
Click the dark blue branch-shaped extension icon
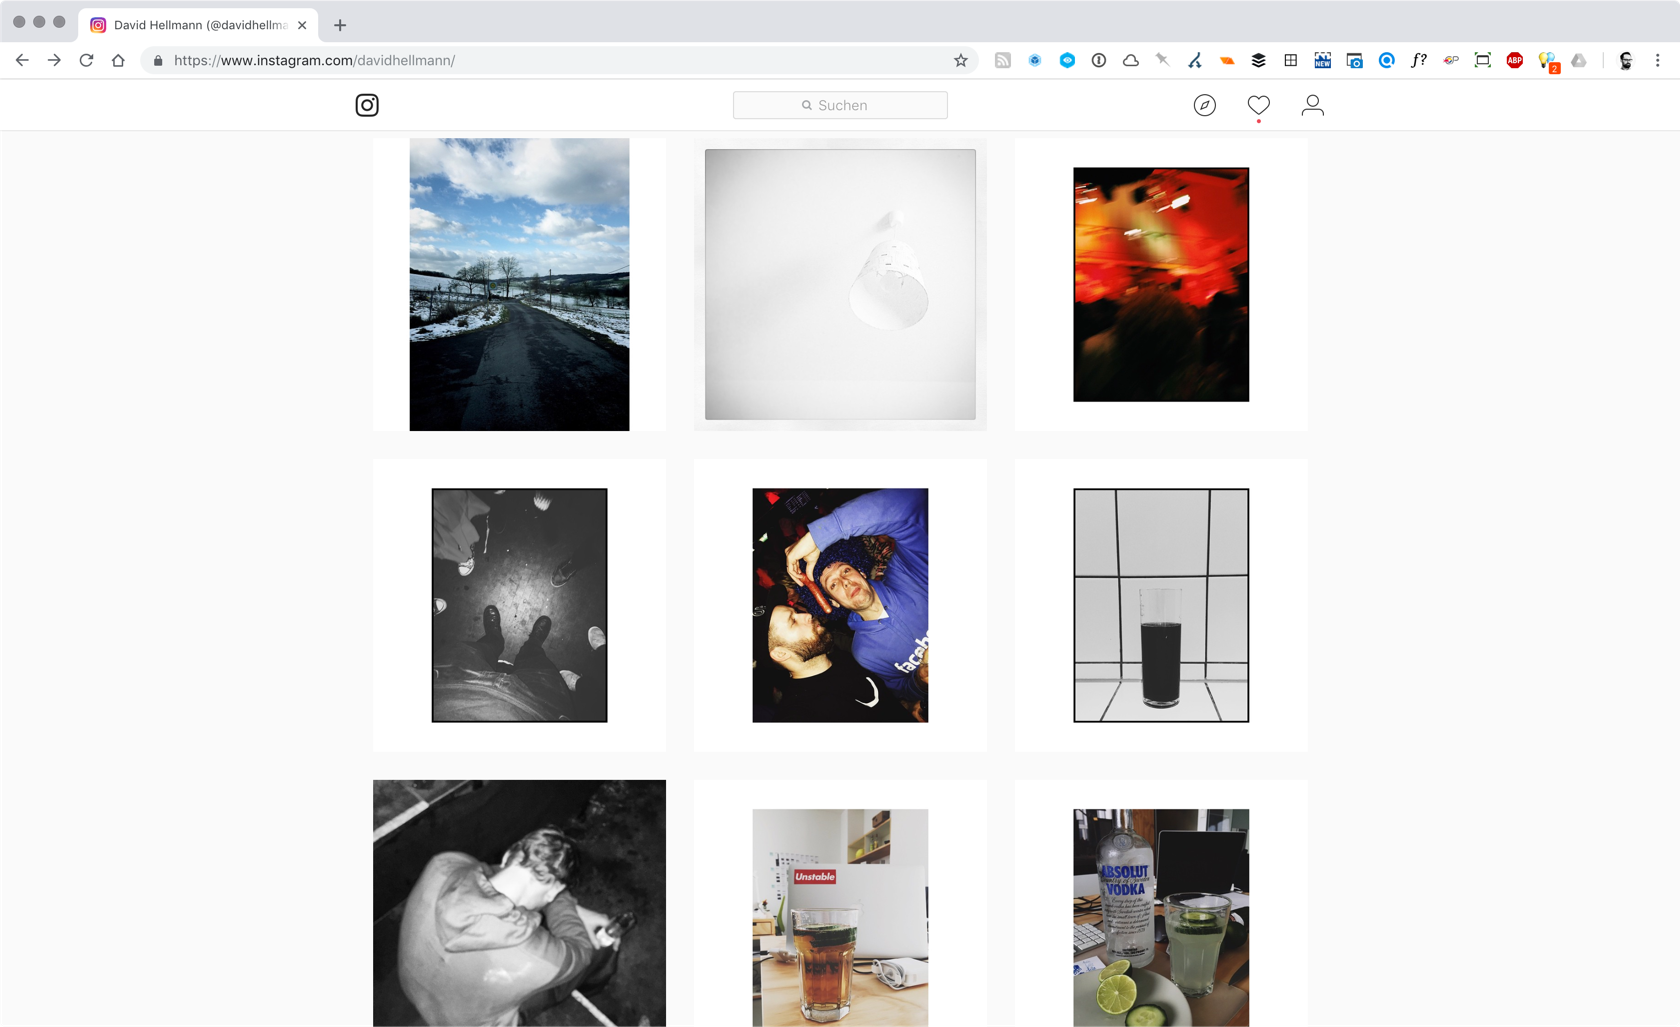[x=1195, y=60]
